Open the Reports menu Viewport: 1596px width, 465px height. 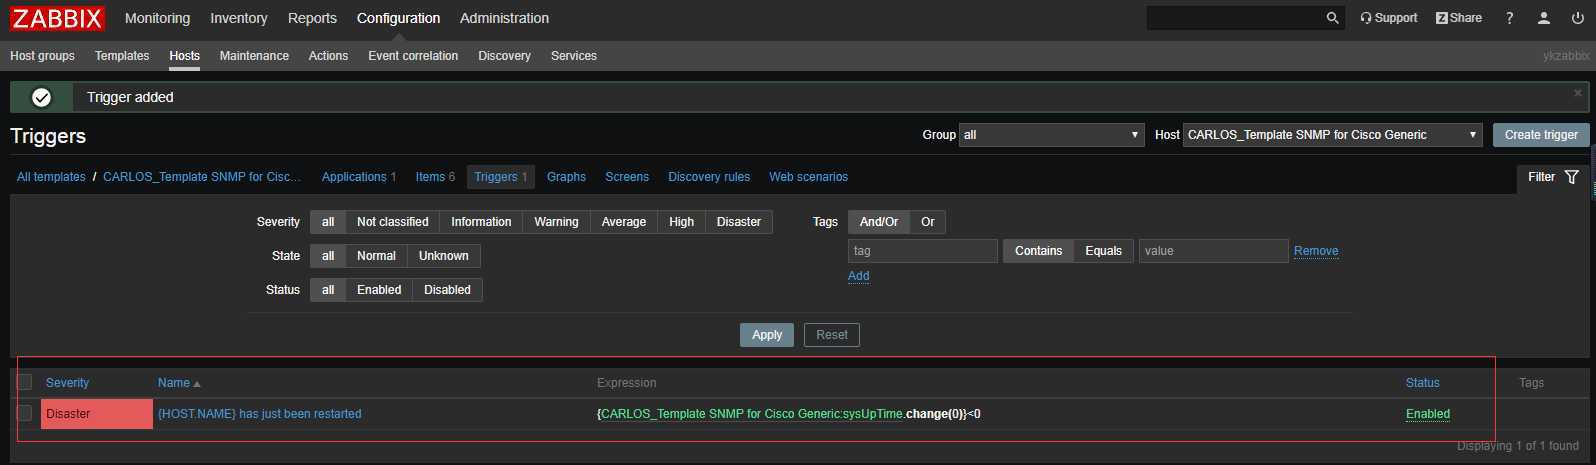(x=312, y=18)
